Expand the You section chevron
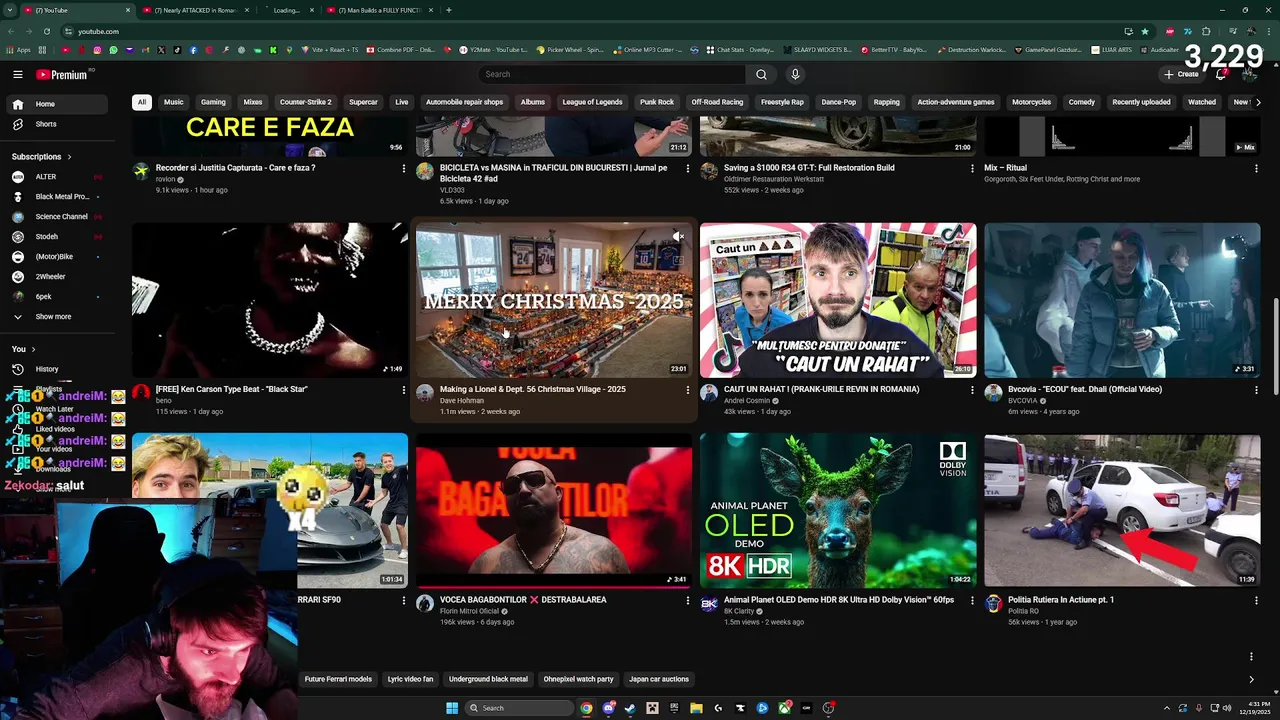The height and width of the screenshot is (720, 1280). (x=33, y=349)
